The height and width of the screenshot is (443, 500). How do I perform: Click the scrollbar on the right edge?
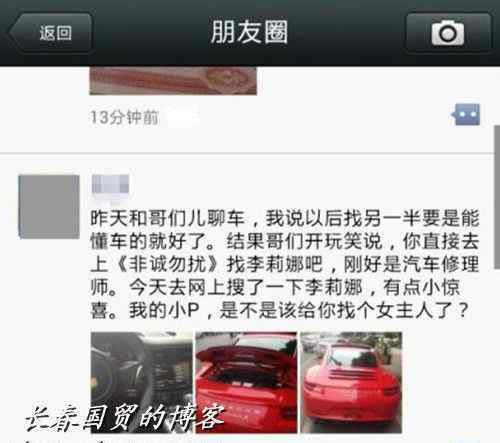[x=497, y=197]
